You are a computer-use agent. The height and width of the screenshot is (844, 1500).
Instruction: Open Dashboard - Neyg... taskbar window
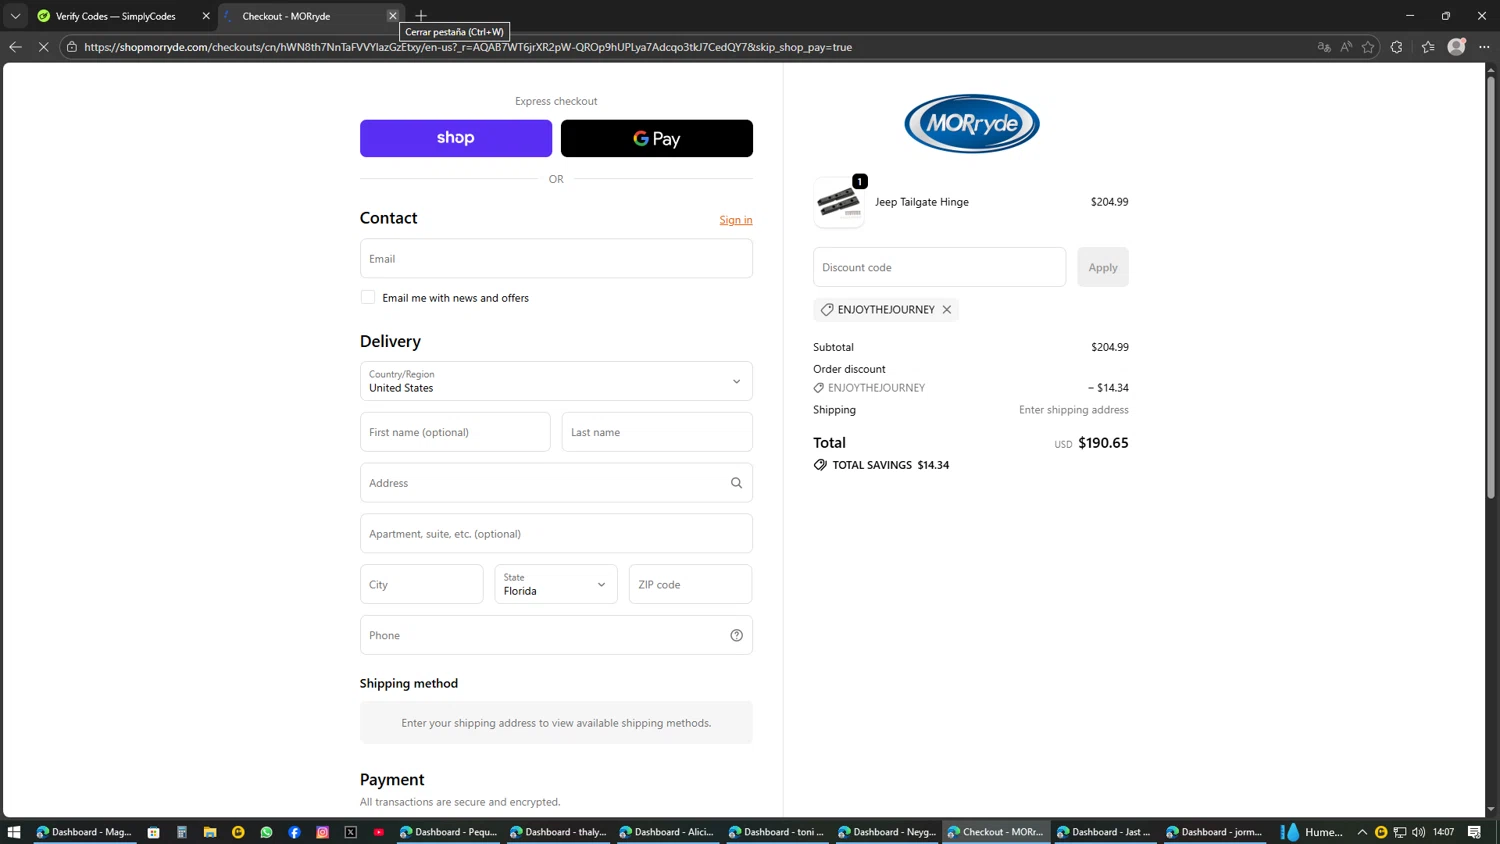tap(887, 832)
